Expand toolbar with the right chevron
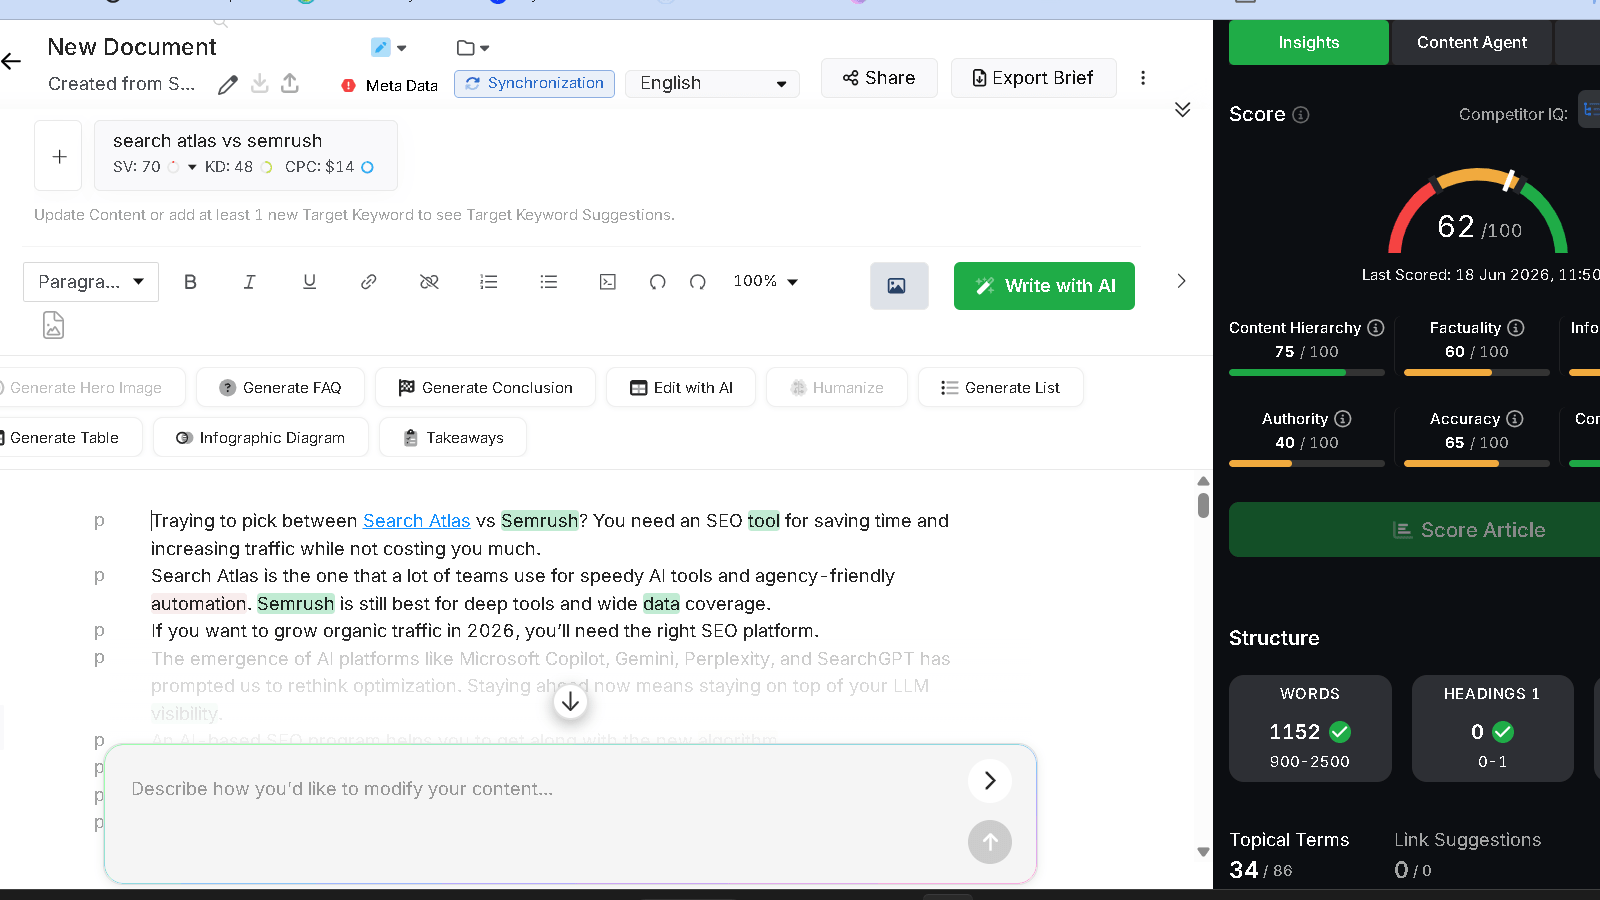Viewport: 1600px width, 900px height. [x=1181, y=281]
